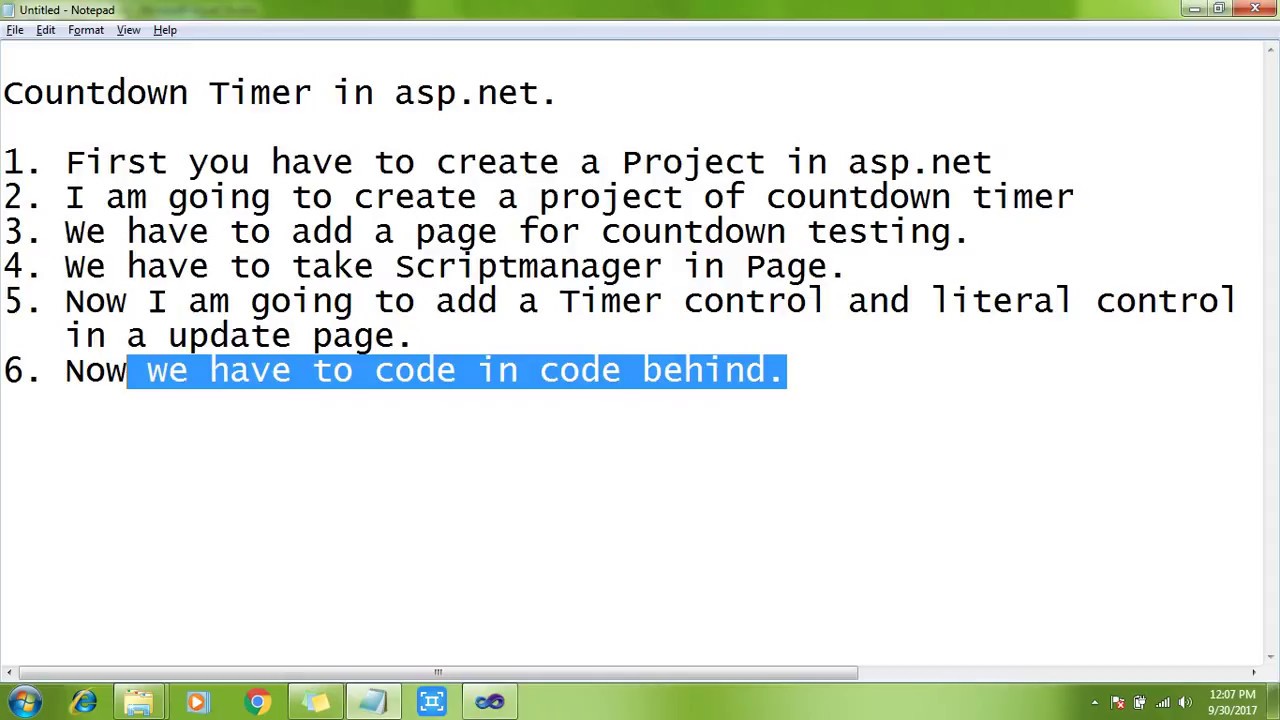Open the Help menu
The width and height of the screenshot is (1280, 720).
tap(165, 30)
